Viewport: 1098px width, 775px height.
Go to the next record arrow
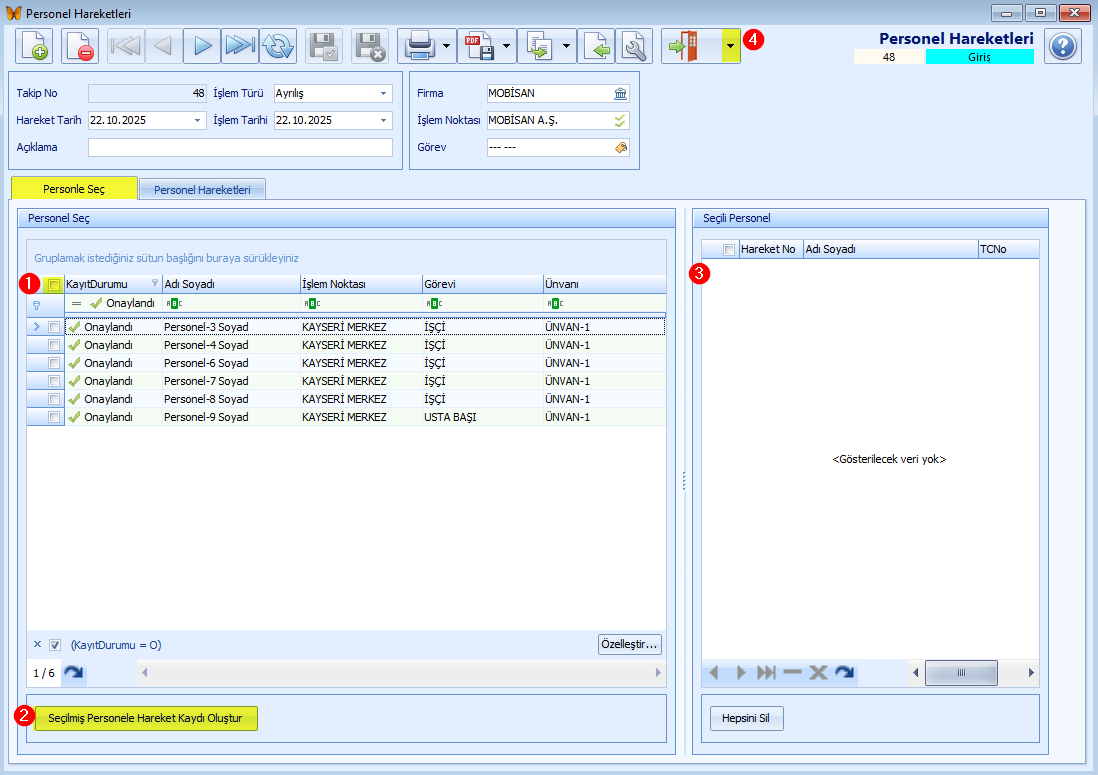click(x=202, y=46)
